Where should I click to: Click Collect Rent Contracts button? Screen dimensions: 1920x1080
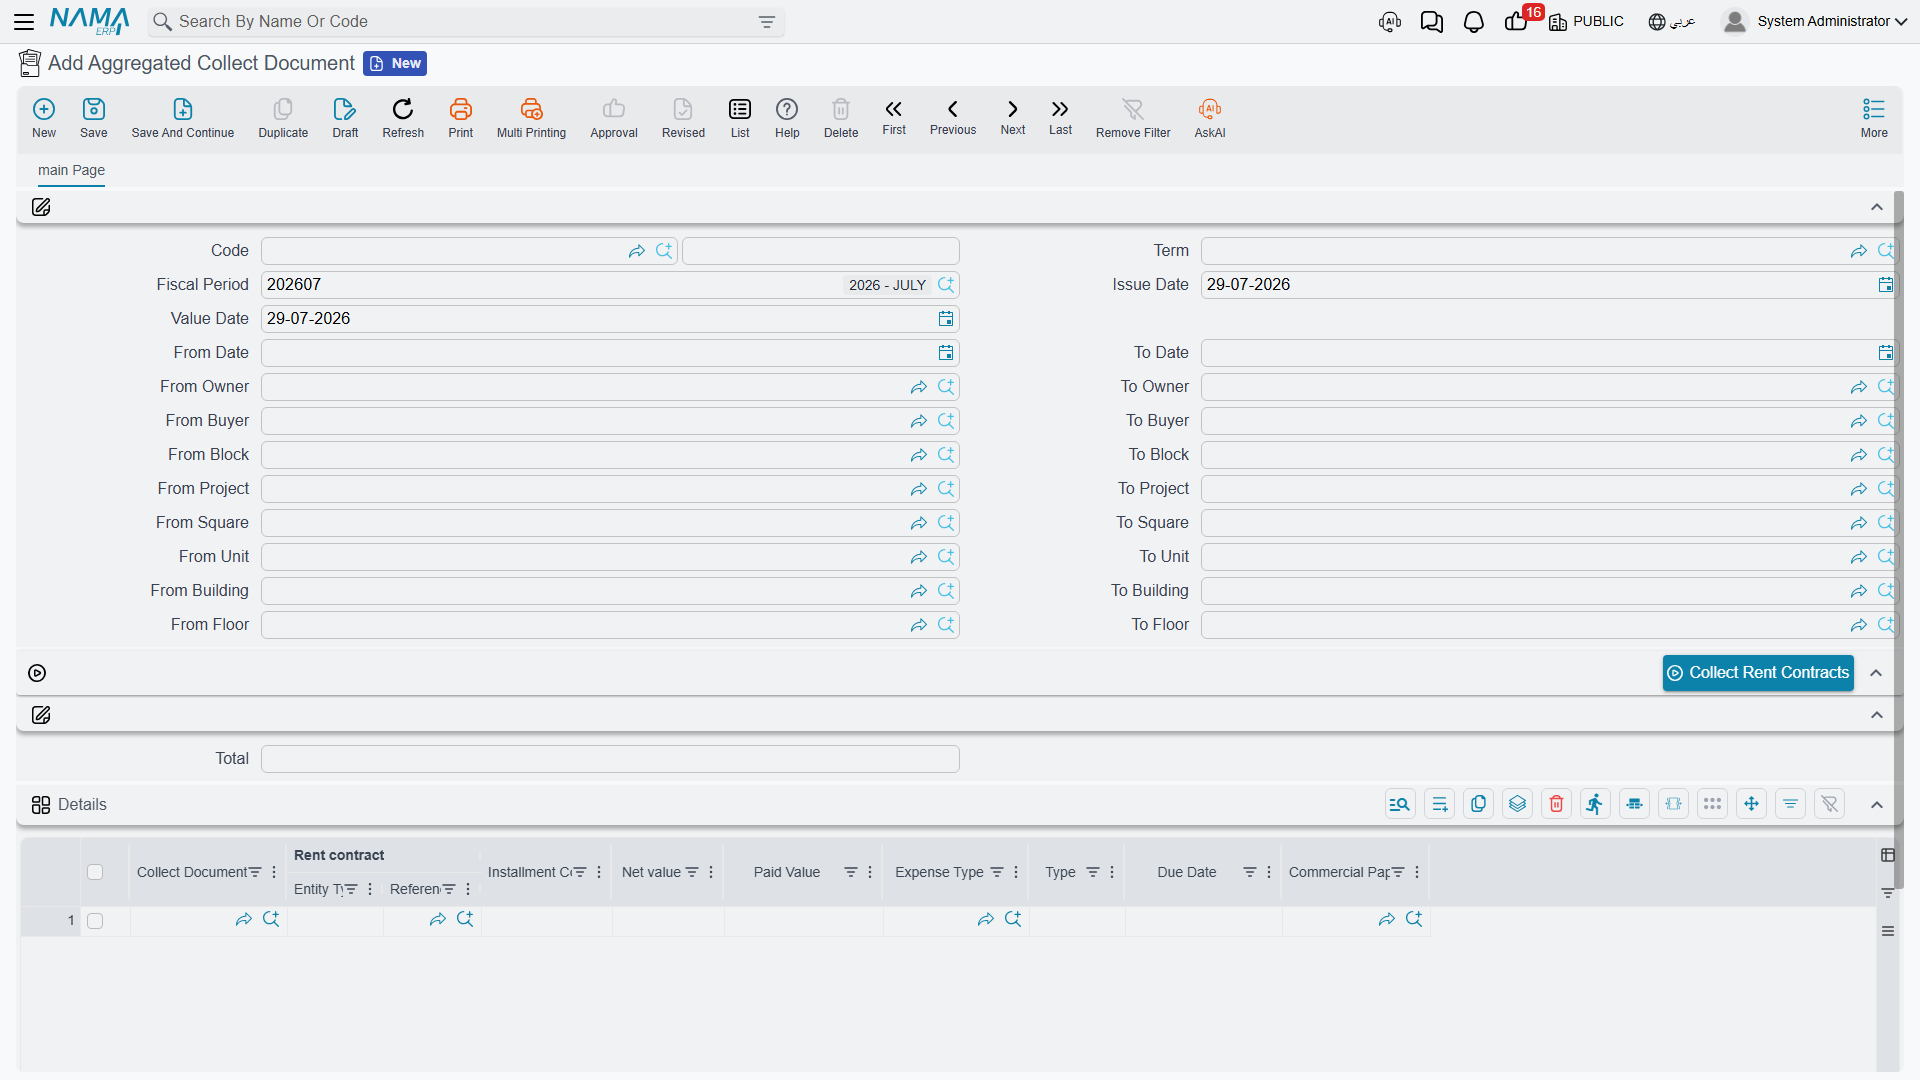tap(1758, 673)
